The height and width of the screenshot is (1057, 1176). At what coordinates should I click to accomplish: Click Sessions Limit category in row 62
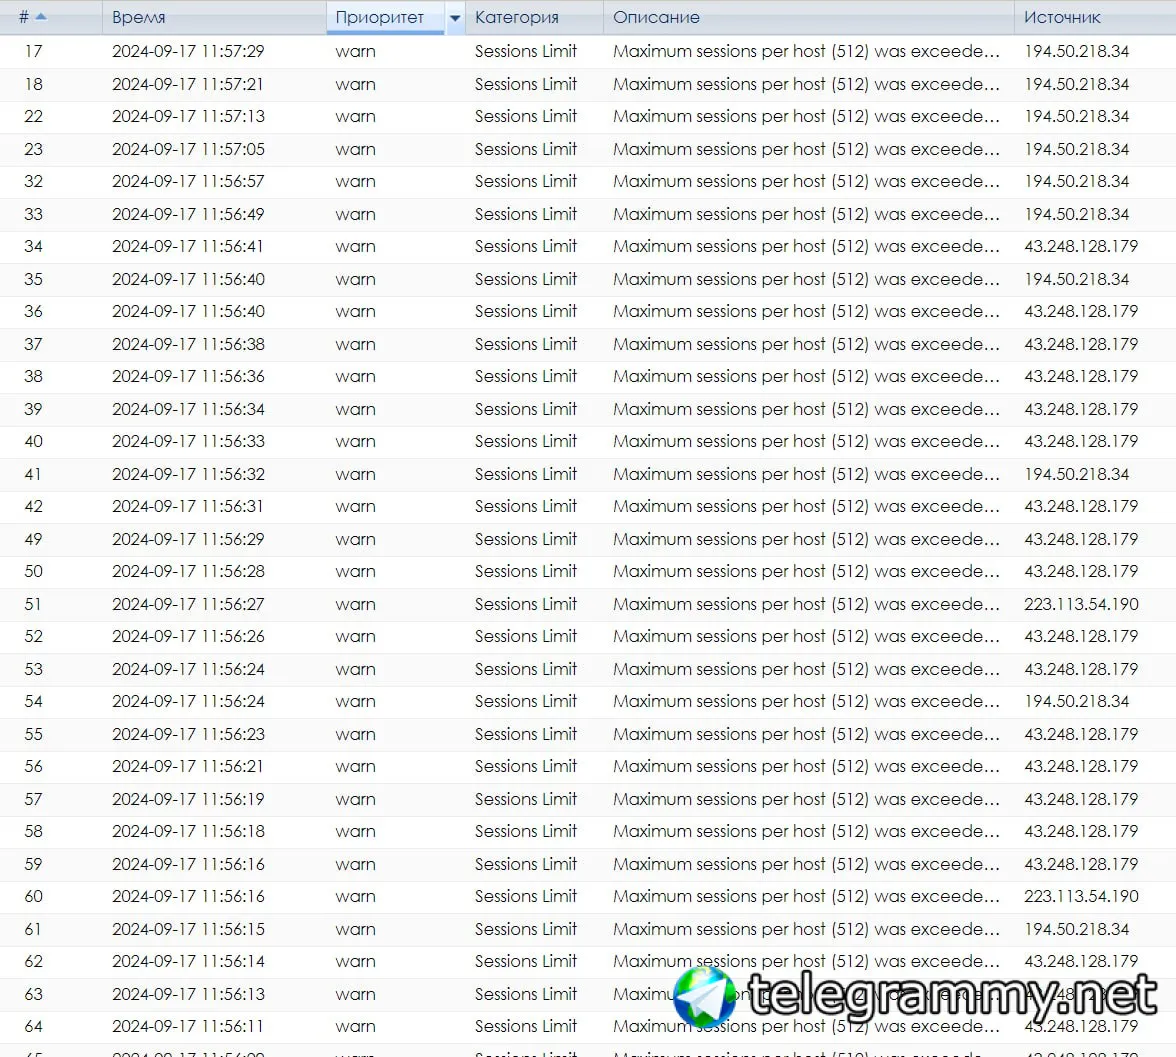[x=526, y=962]
